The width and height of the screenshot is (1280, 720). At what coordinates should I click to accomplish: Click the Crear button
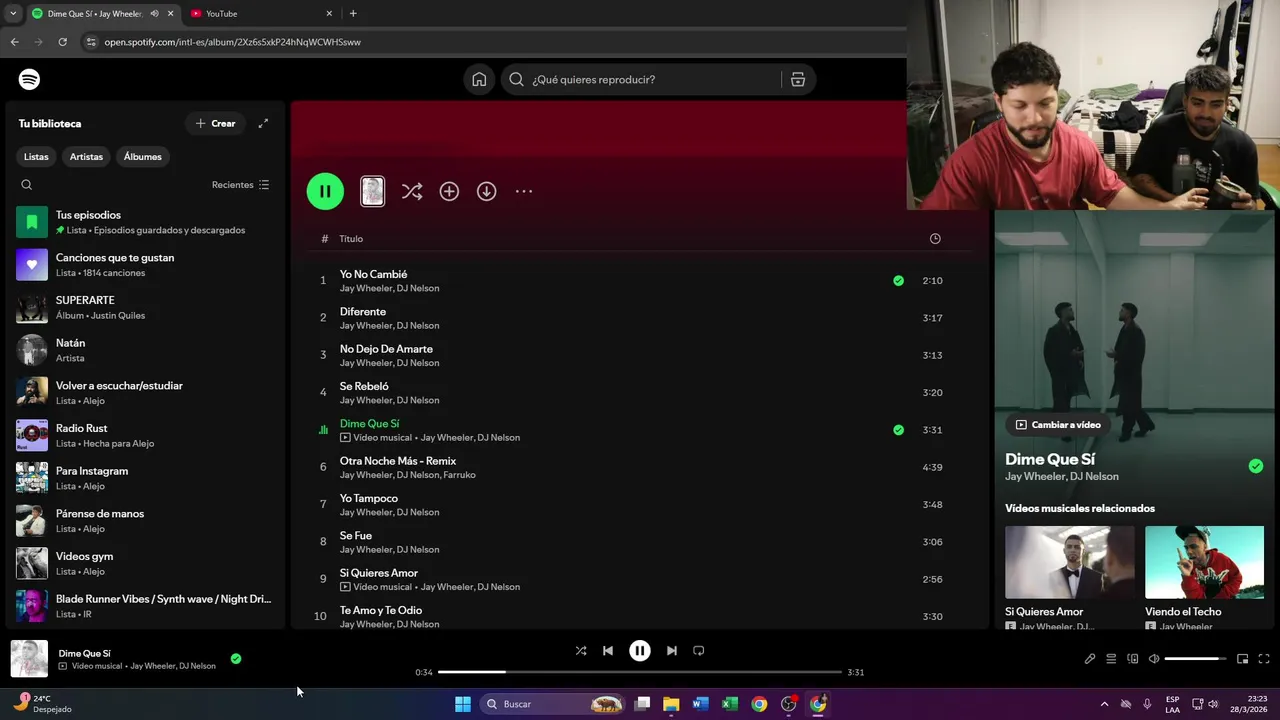pyautogui.click(x=216, y=123)
